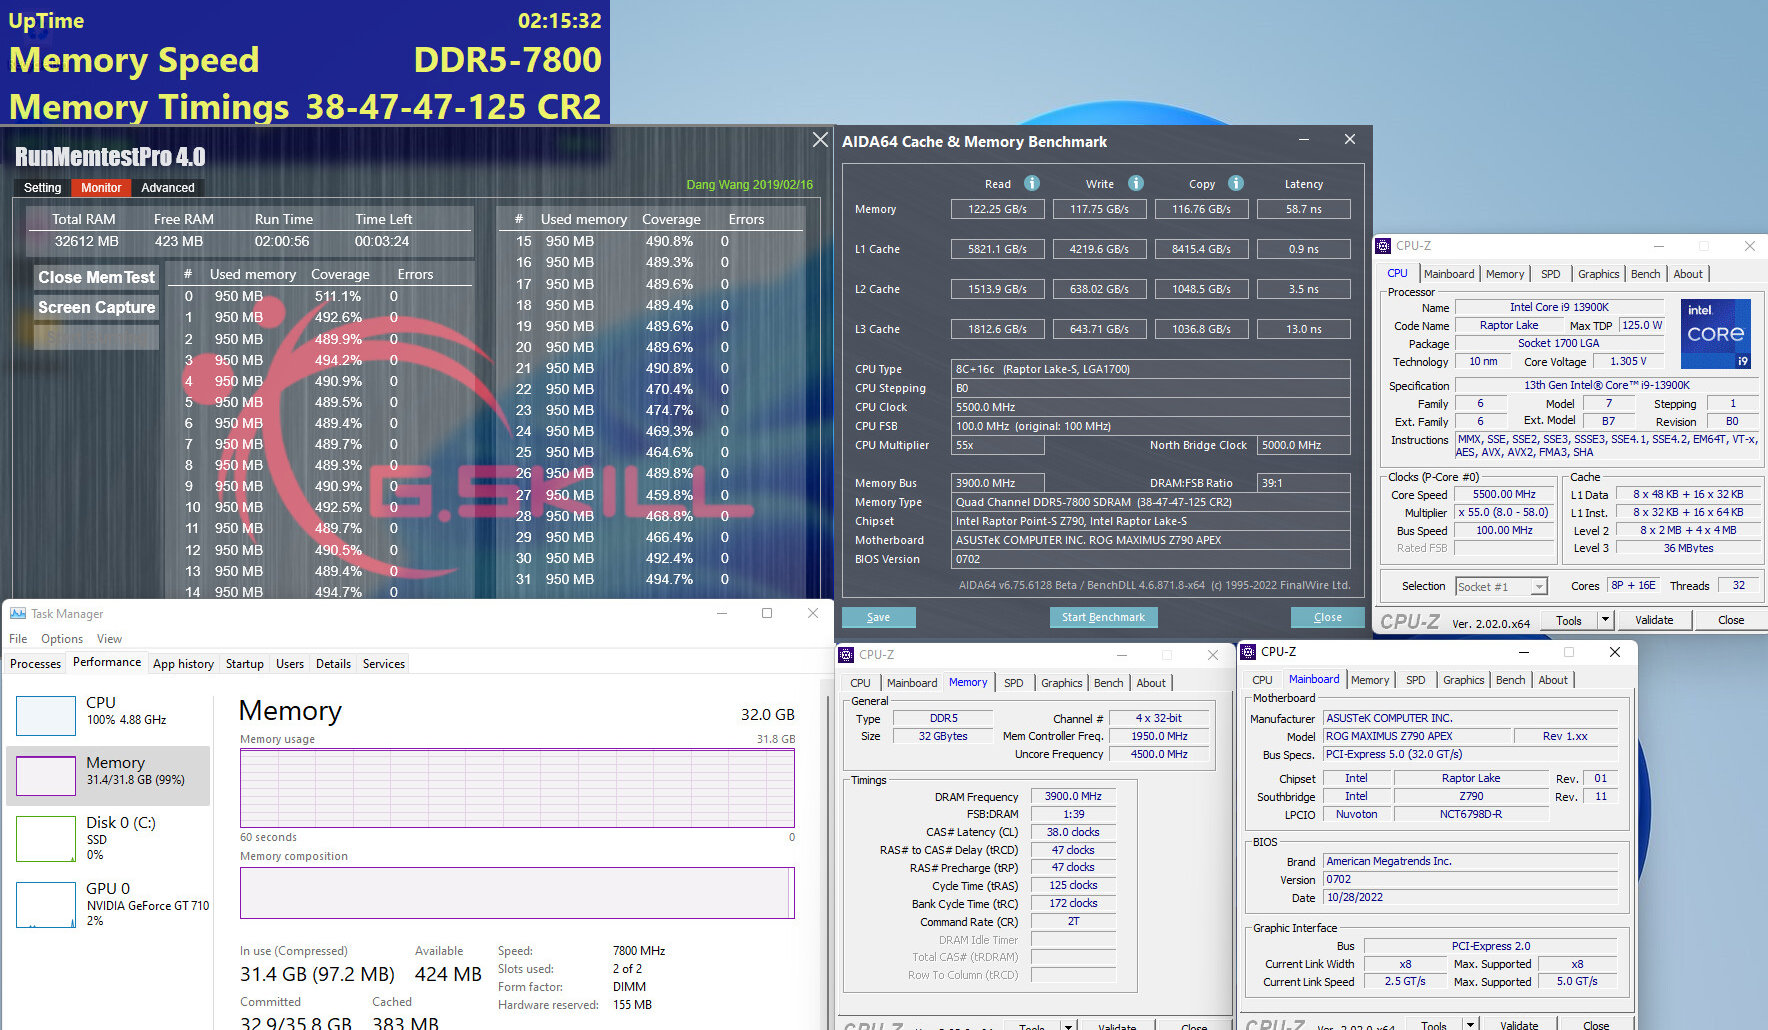The height and width of the screenshot is (1030, 1768).
Task: Click the Intel Core i9 logo
Action: [1715, 334]
